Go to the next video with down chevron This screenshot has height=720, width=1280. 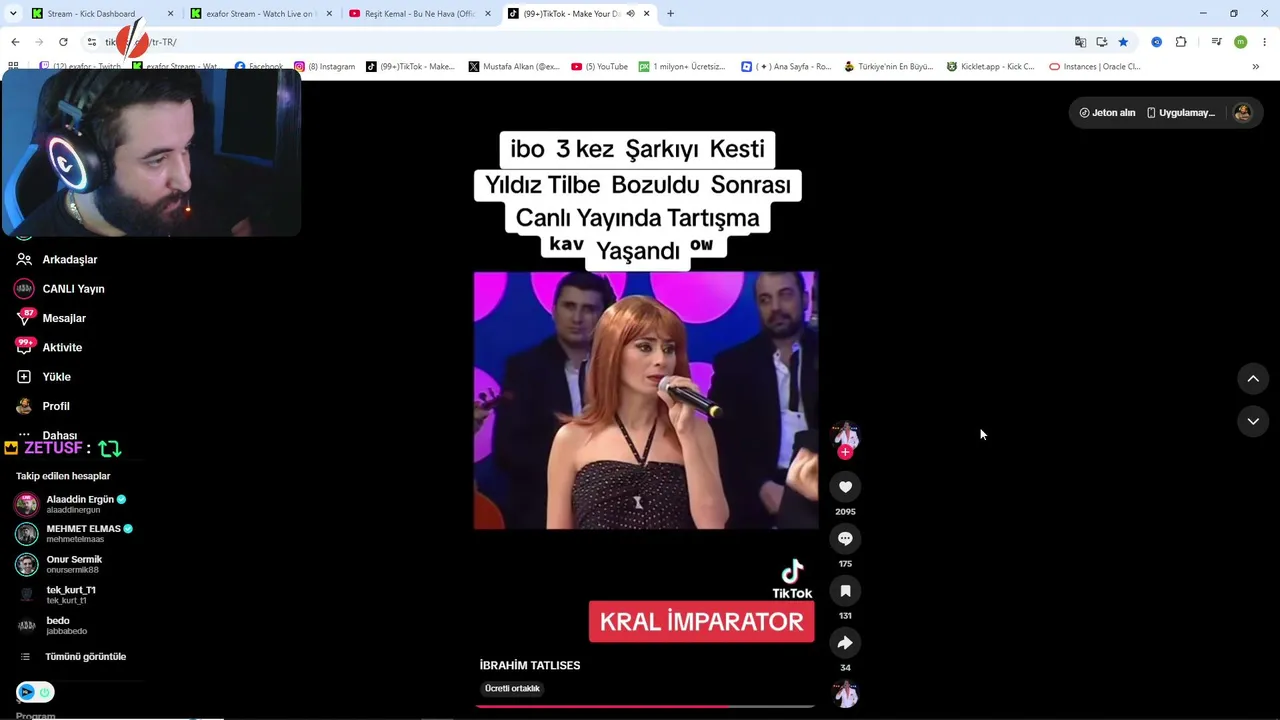tap(1253, 422)
